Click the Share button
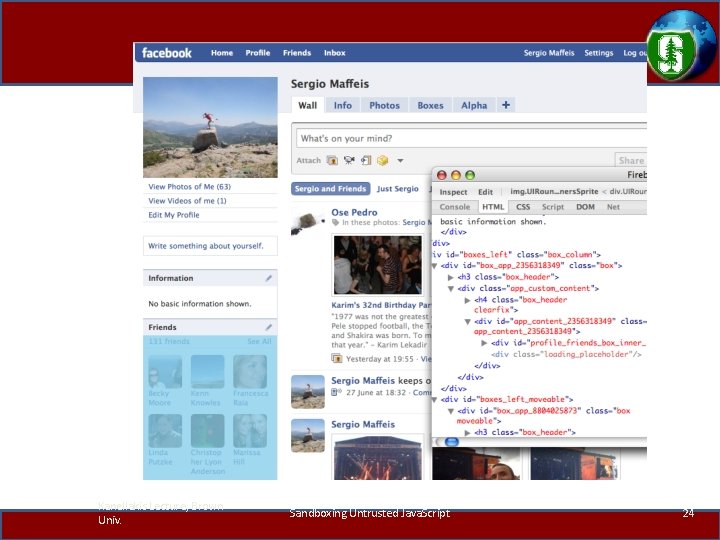The image size is (720, 540). (x=630, y=160)
